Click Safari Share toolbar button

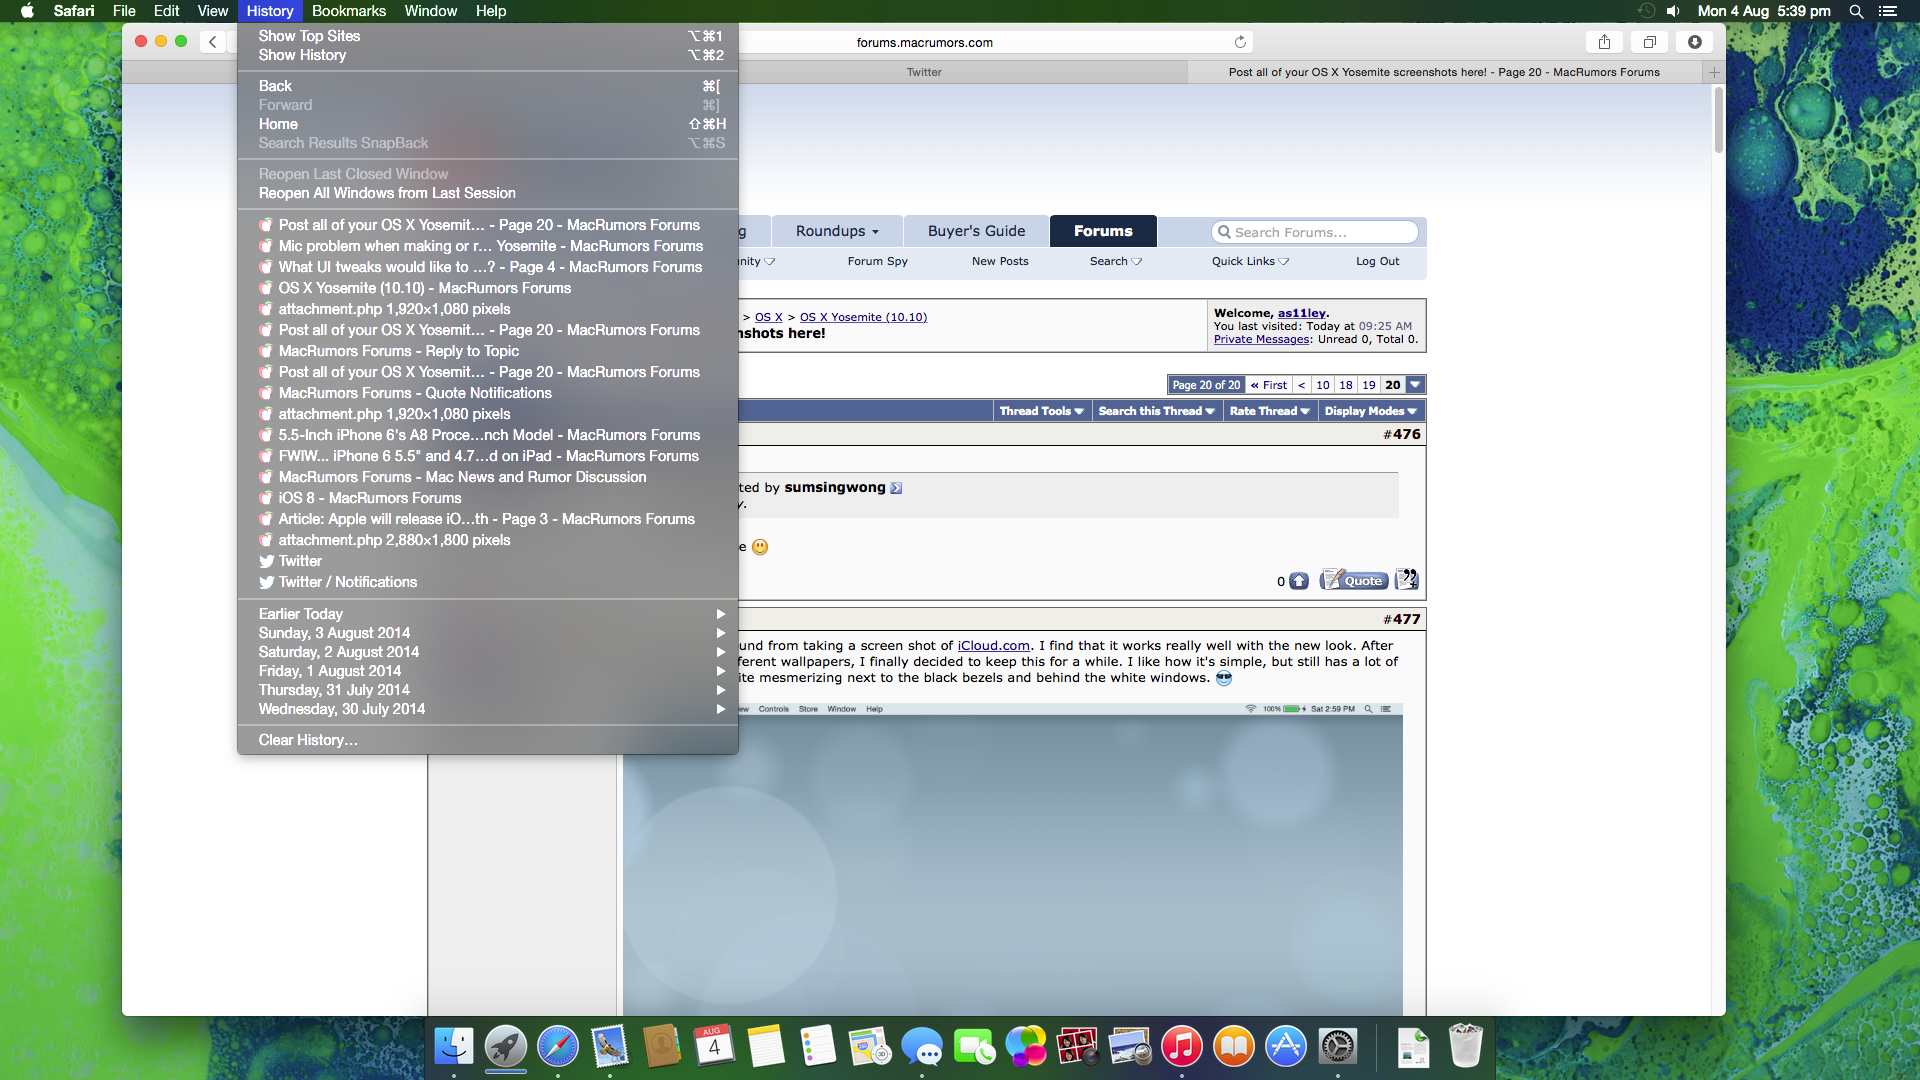pos(1604,42)
